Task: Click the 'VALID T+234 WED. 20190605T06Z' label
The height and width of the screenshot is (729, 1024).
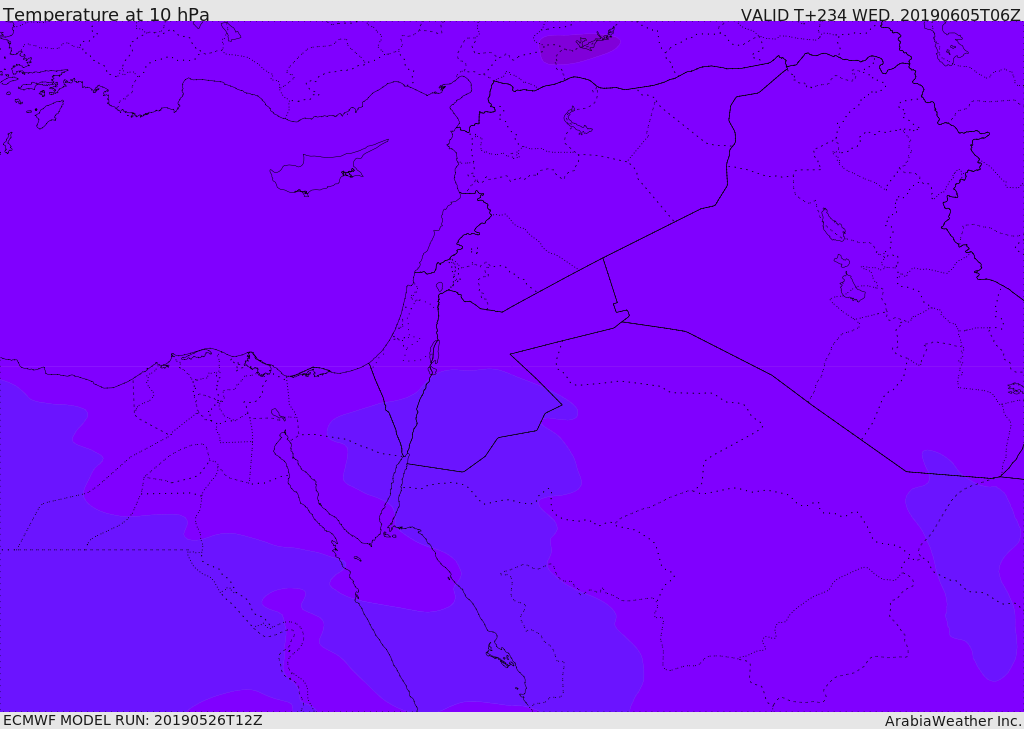Action: [880, 14]
